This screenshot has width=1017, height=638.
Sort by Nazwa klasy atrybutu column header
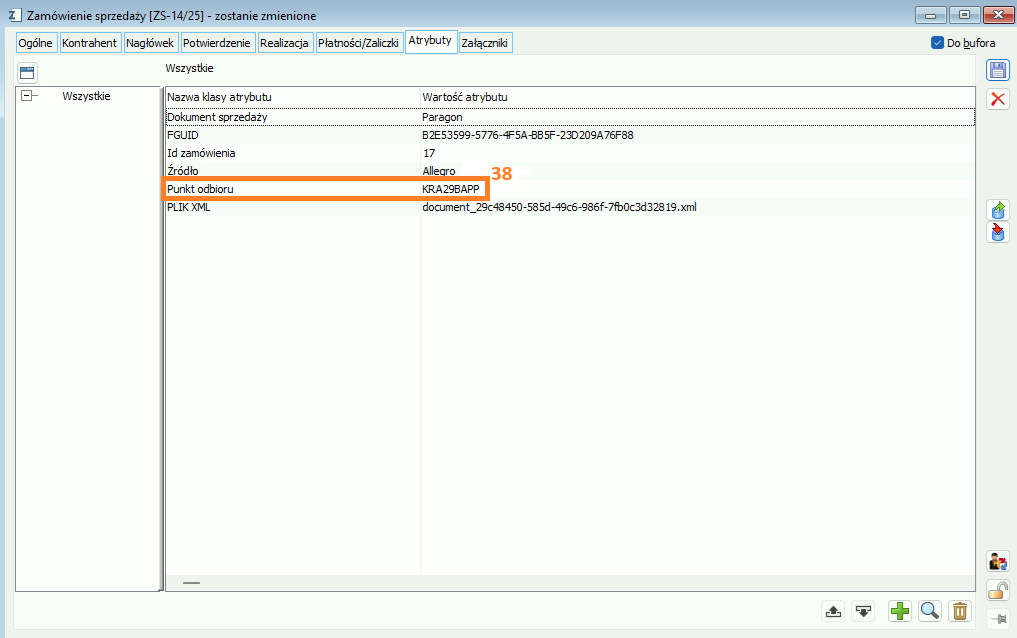[291, 97]
